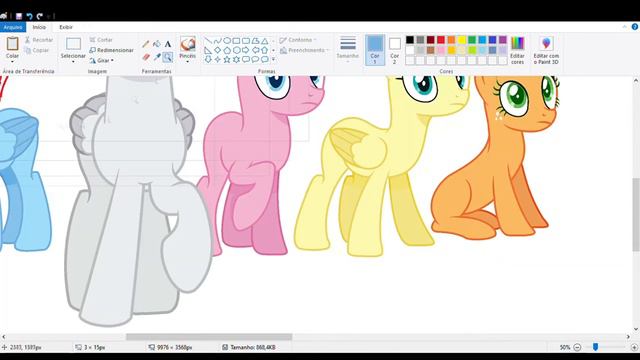The width and height of the screenshot is (640, 360).
Task: Click the Redimensionar button
Action: pos(111,50)
